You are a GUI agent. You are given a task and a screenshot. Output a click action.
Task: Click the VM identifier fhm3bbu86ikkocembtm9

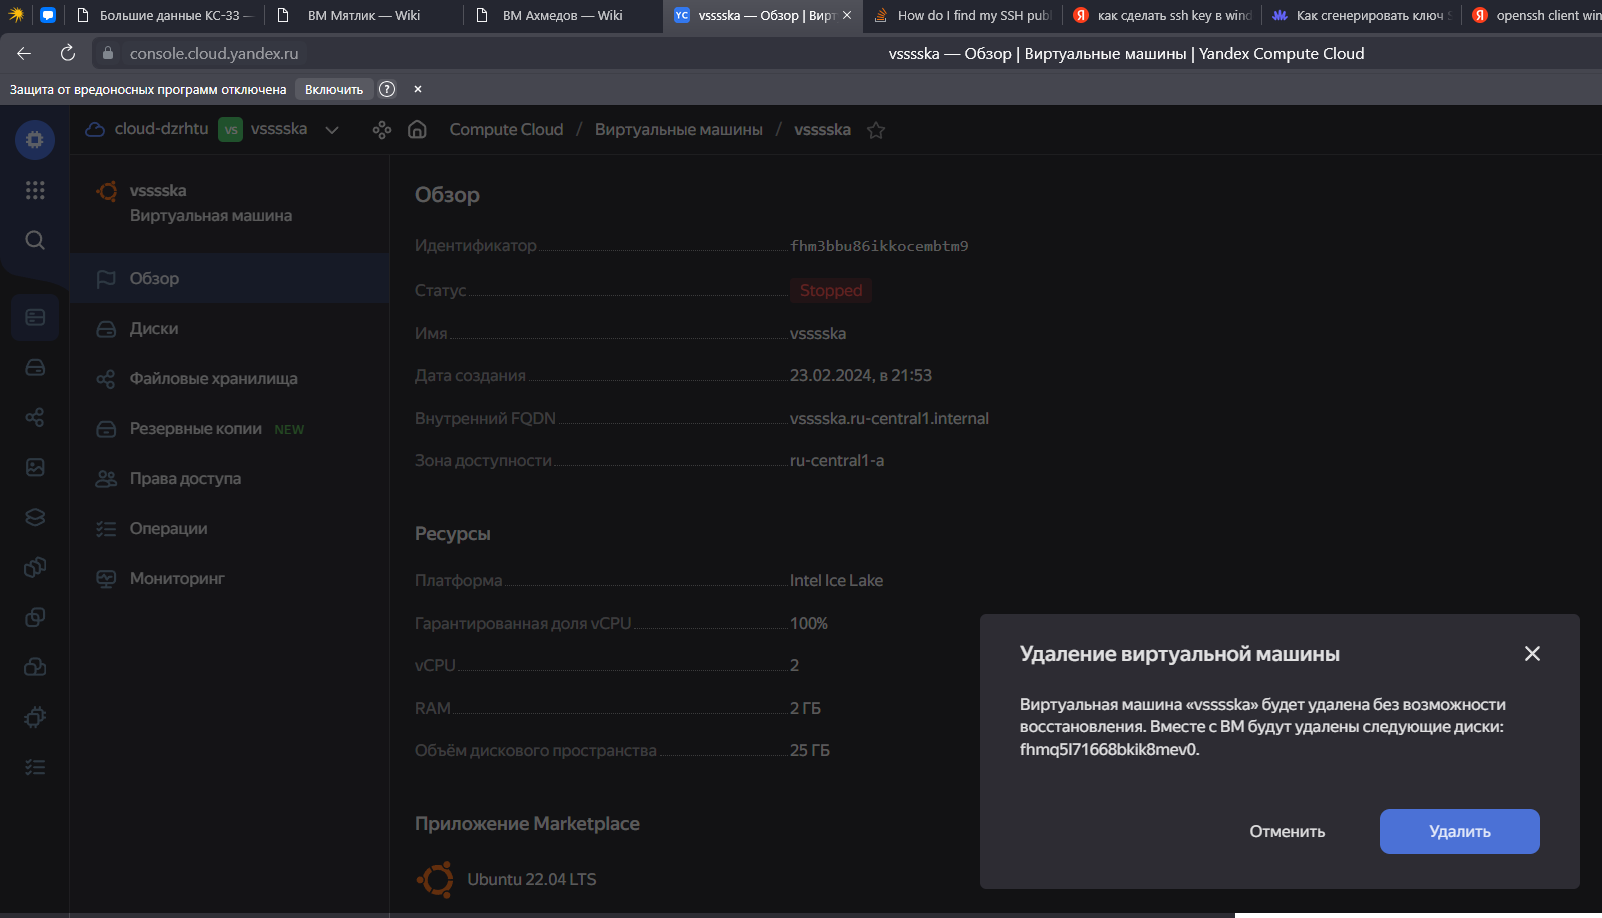879,246
